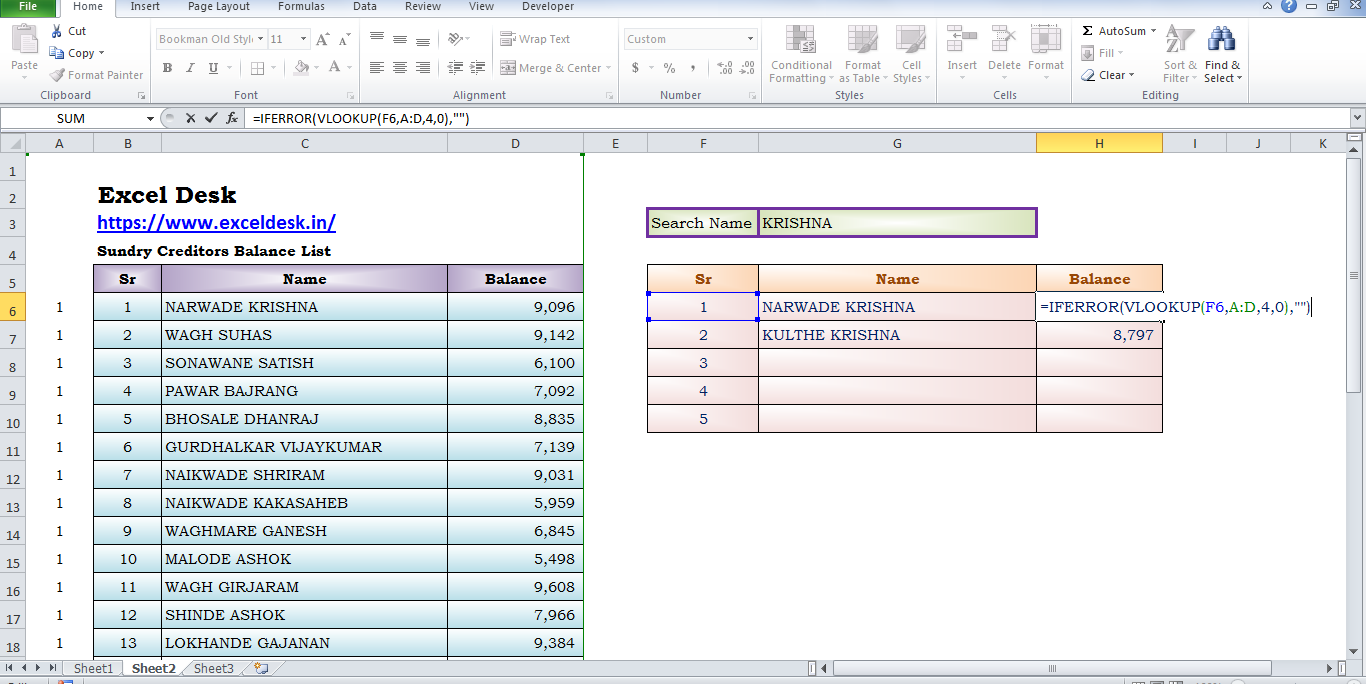Click the Fill Color bucket swatch
Screen dimensions: 1366x684
coord(301,68)
